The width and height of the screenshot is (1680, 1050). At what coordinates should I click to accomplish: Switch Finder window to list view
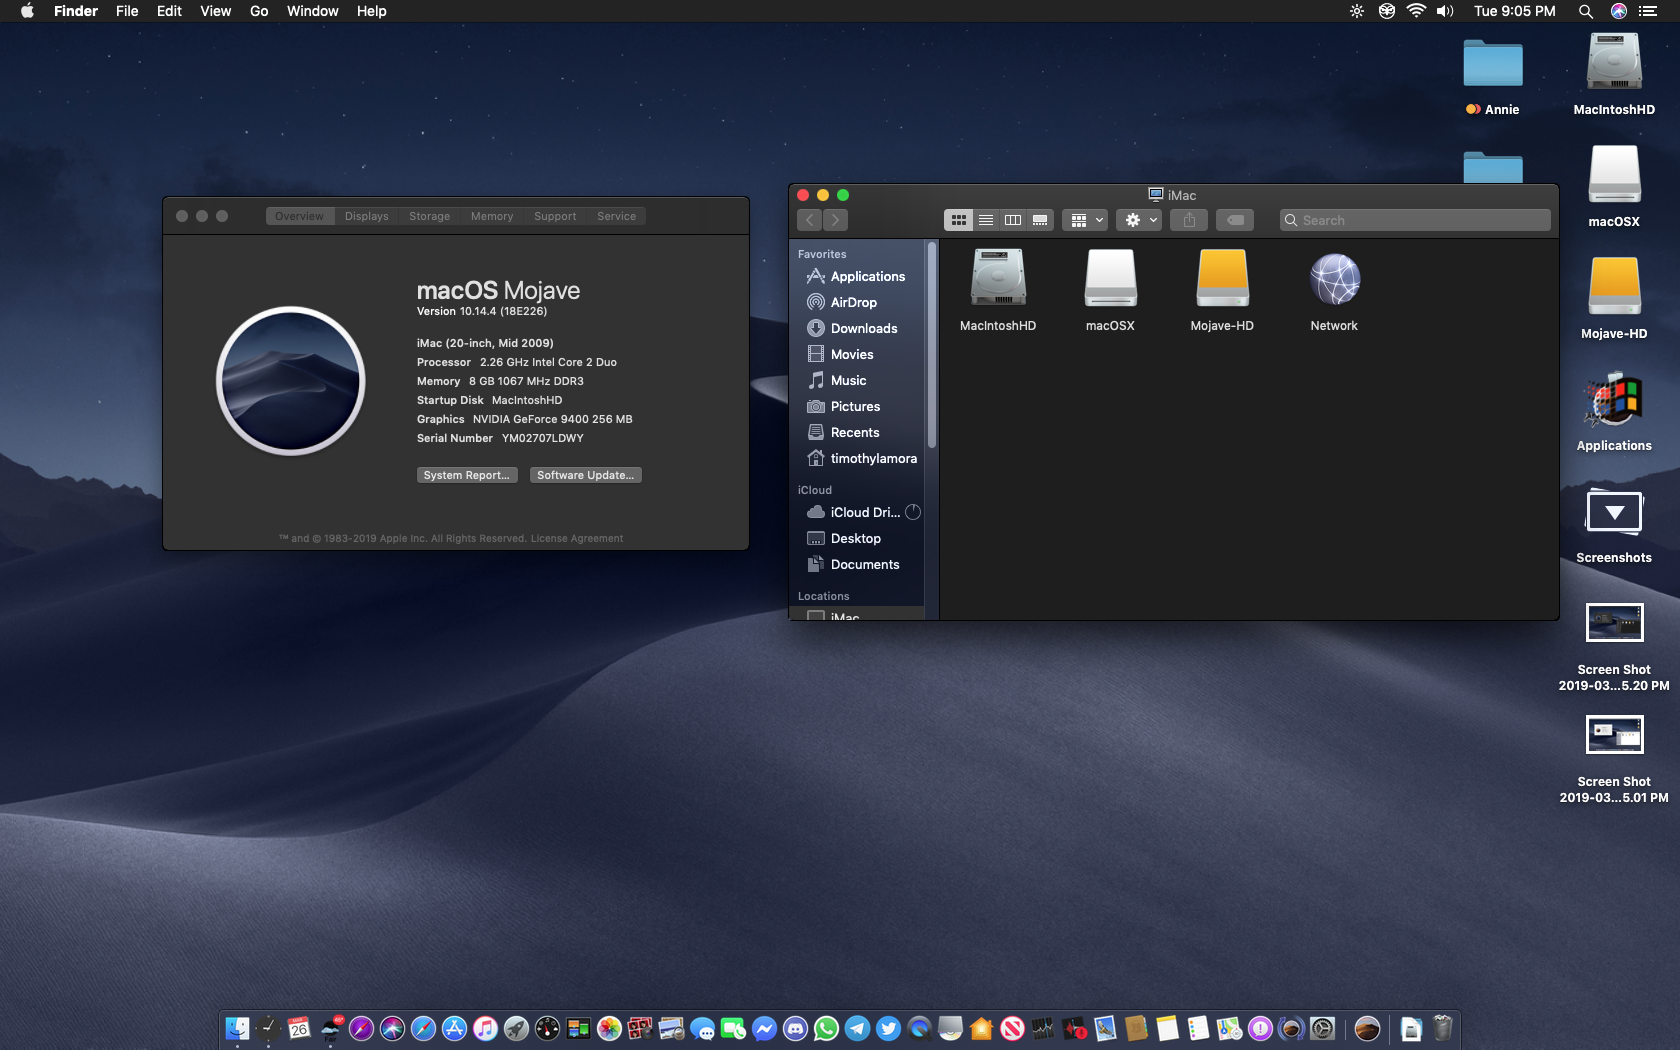[x=986, y=220]
